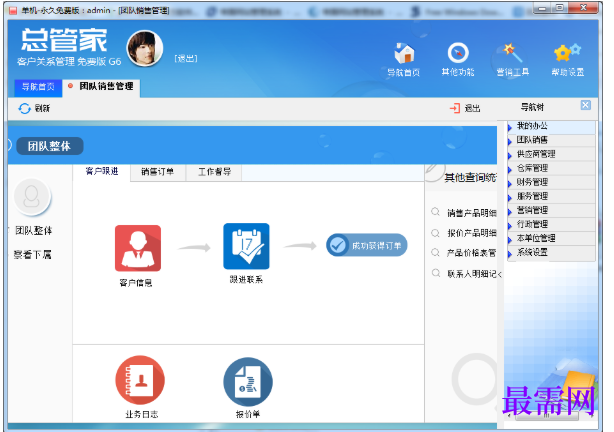The width and height of the screenshot is (614, 432).
Task: Go to 导航首页 house icon
Action: pos(404,53)
